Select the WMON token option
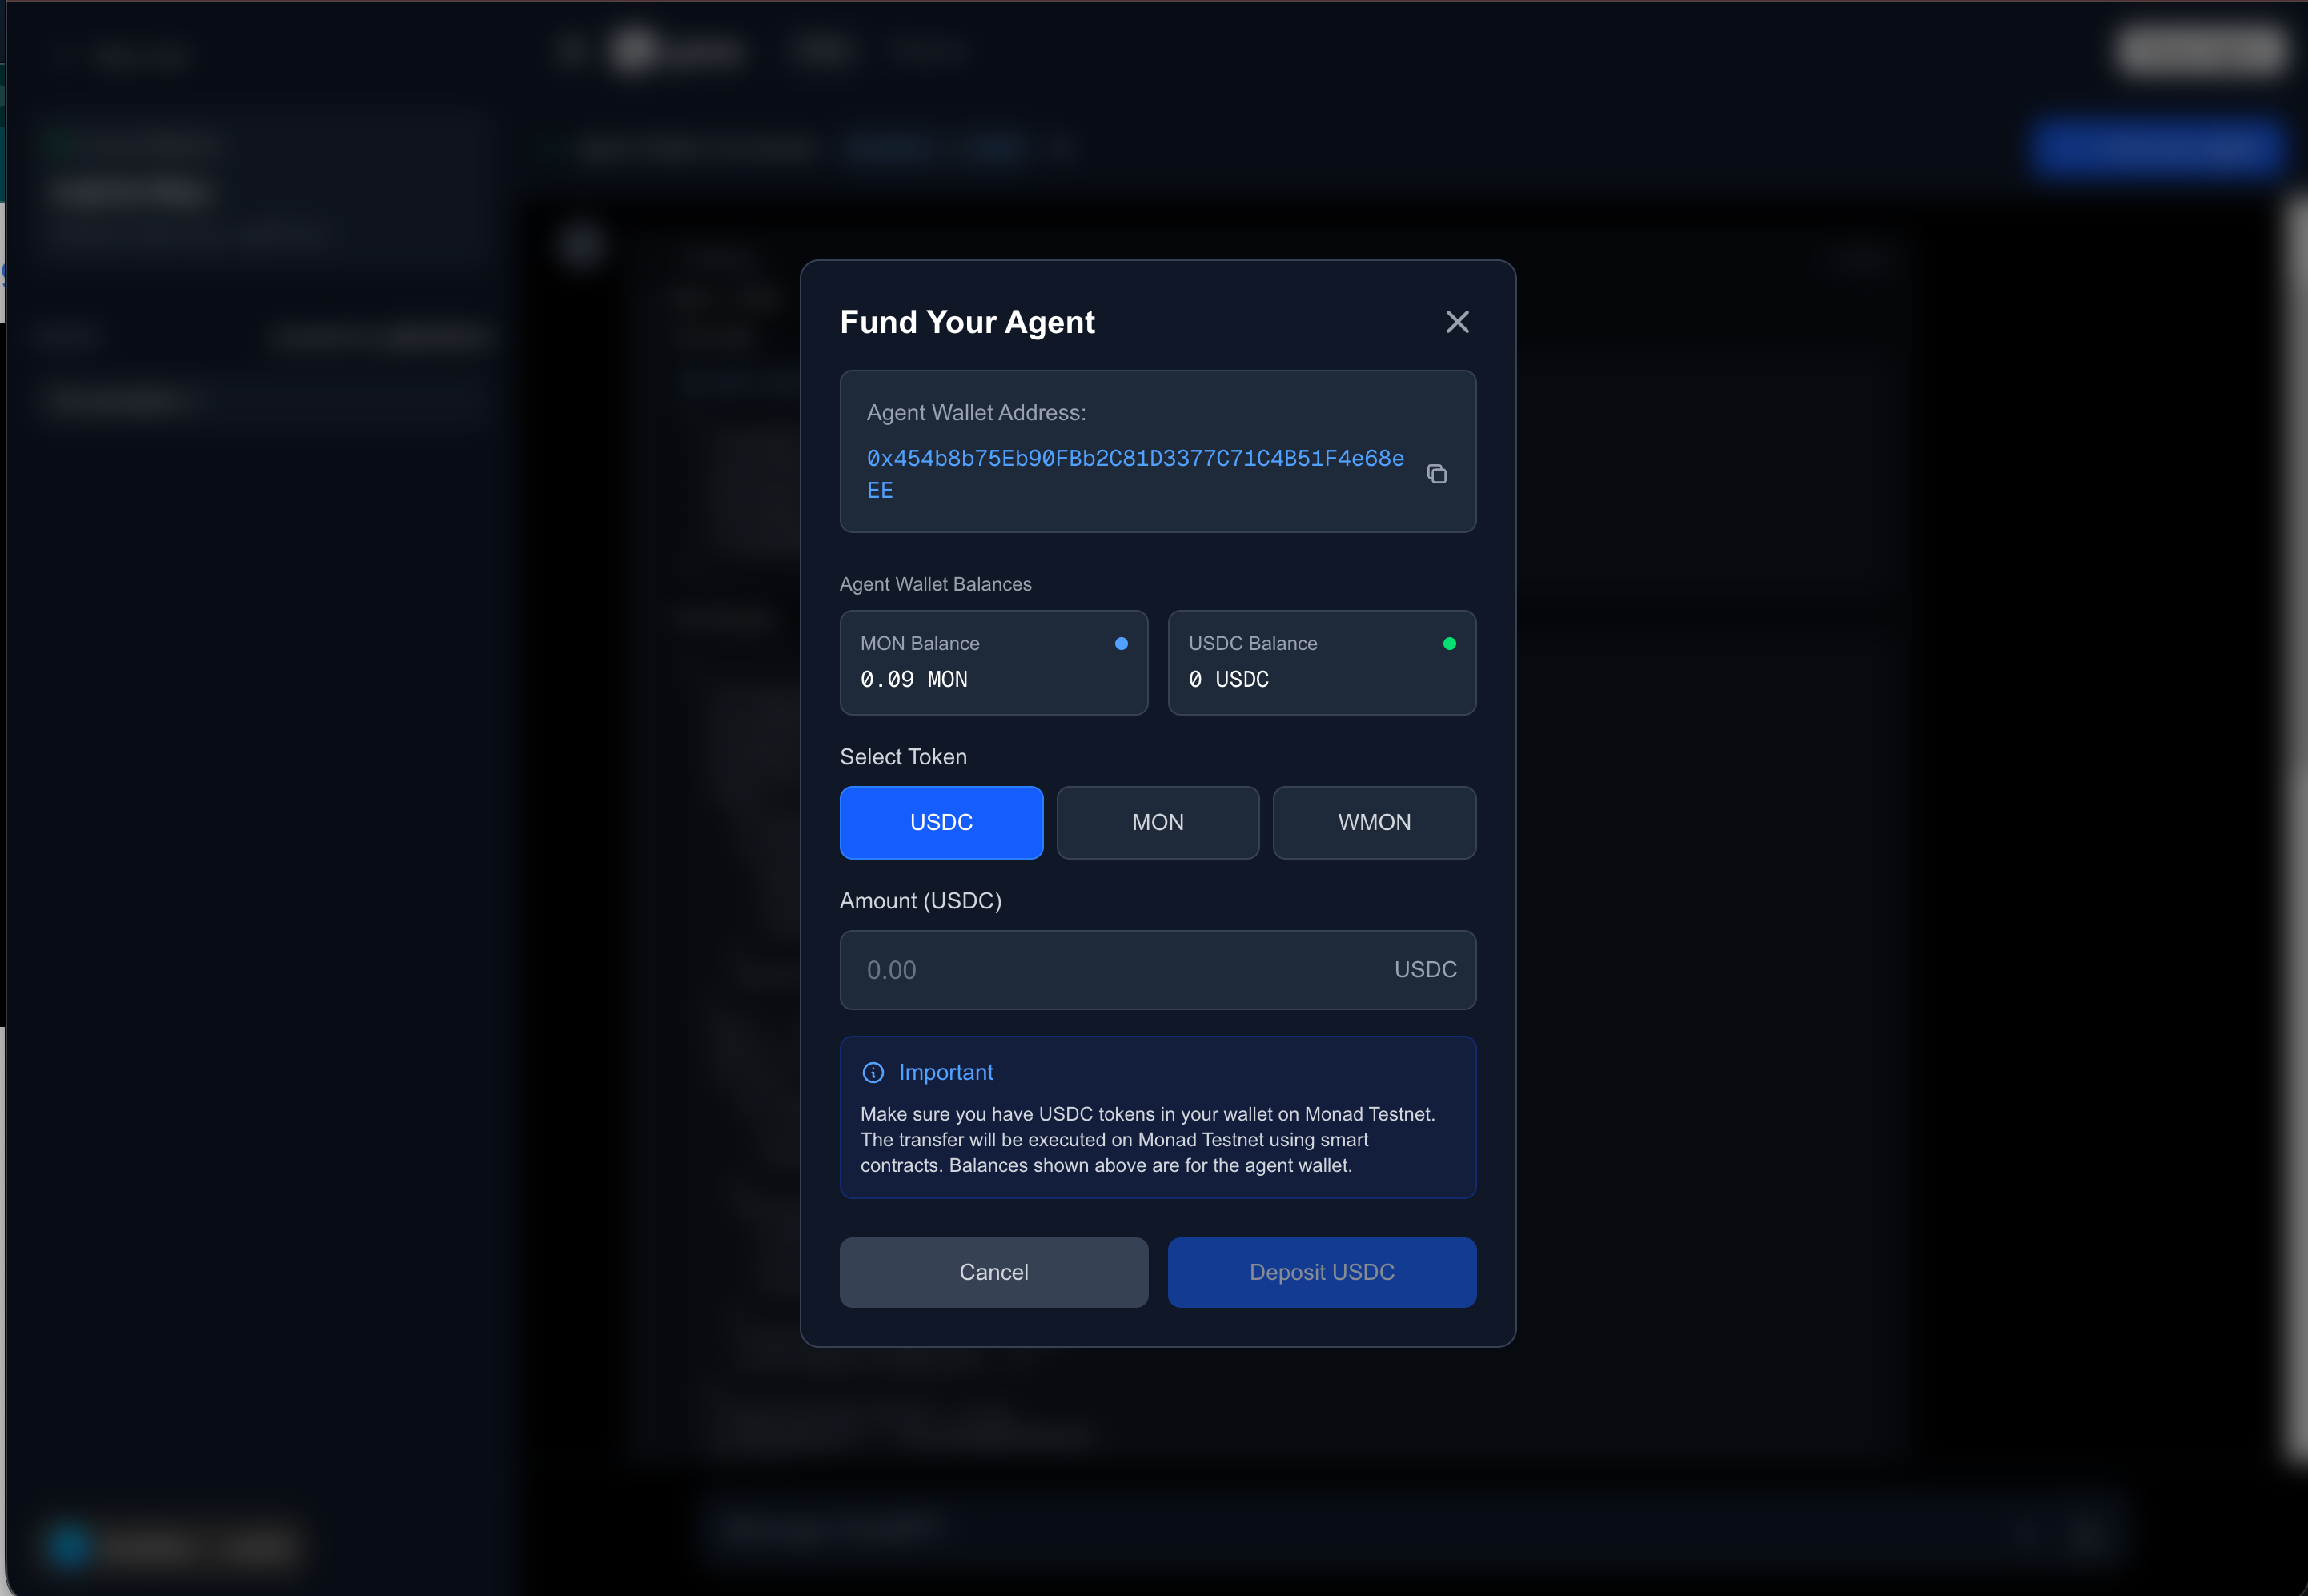This screenshot has height=1596, width=2308. (1374, 822)
